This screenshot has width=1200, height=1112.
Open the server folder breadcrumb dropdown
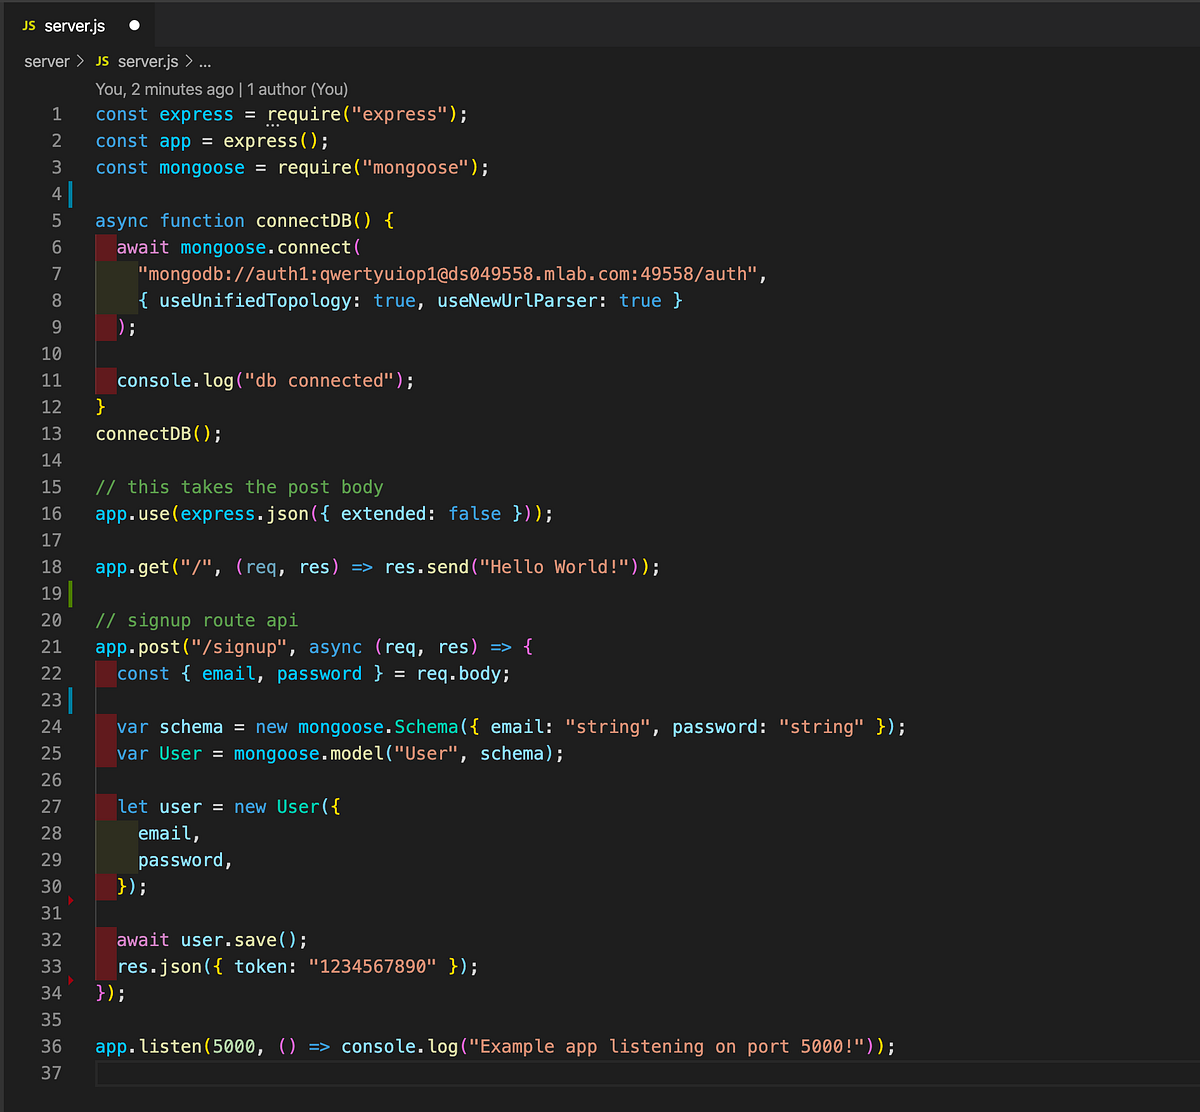[x=47, y=61]
